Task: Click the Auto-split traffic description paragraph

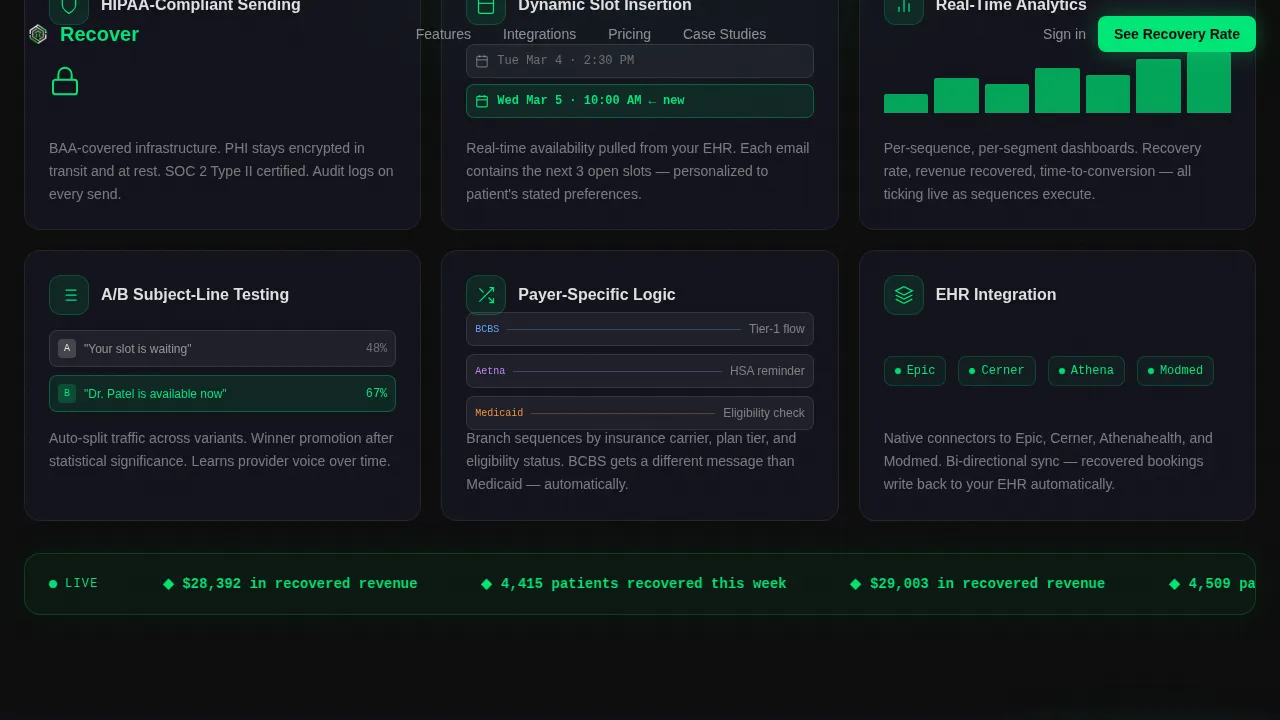Action: [x=222, y=450]
